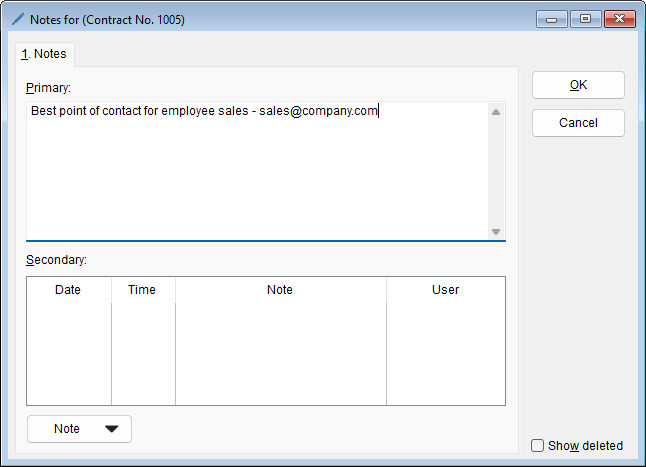Click the User column header

point(445,290)
